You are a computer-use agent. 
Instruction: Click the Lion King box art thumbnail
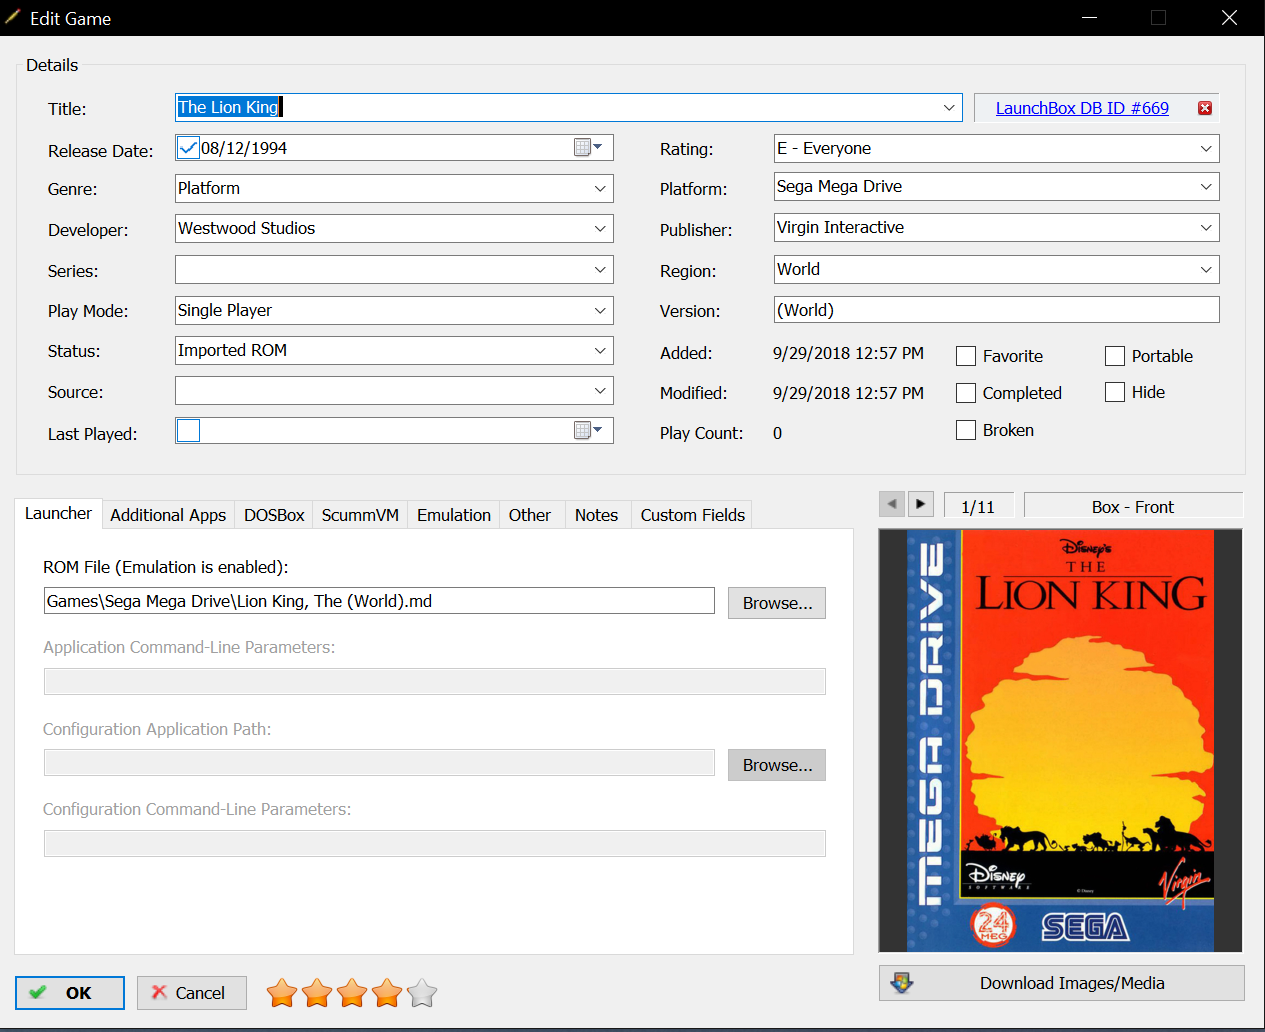point(1060,741)
